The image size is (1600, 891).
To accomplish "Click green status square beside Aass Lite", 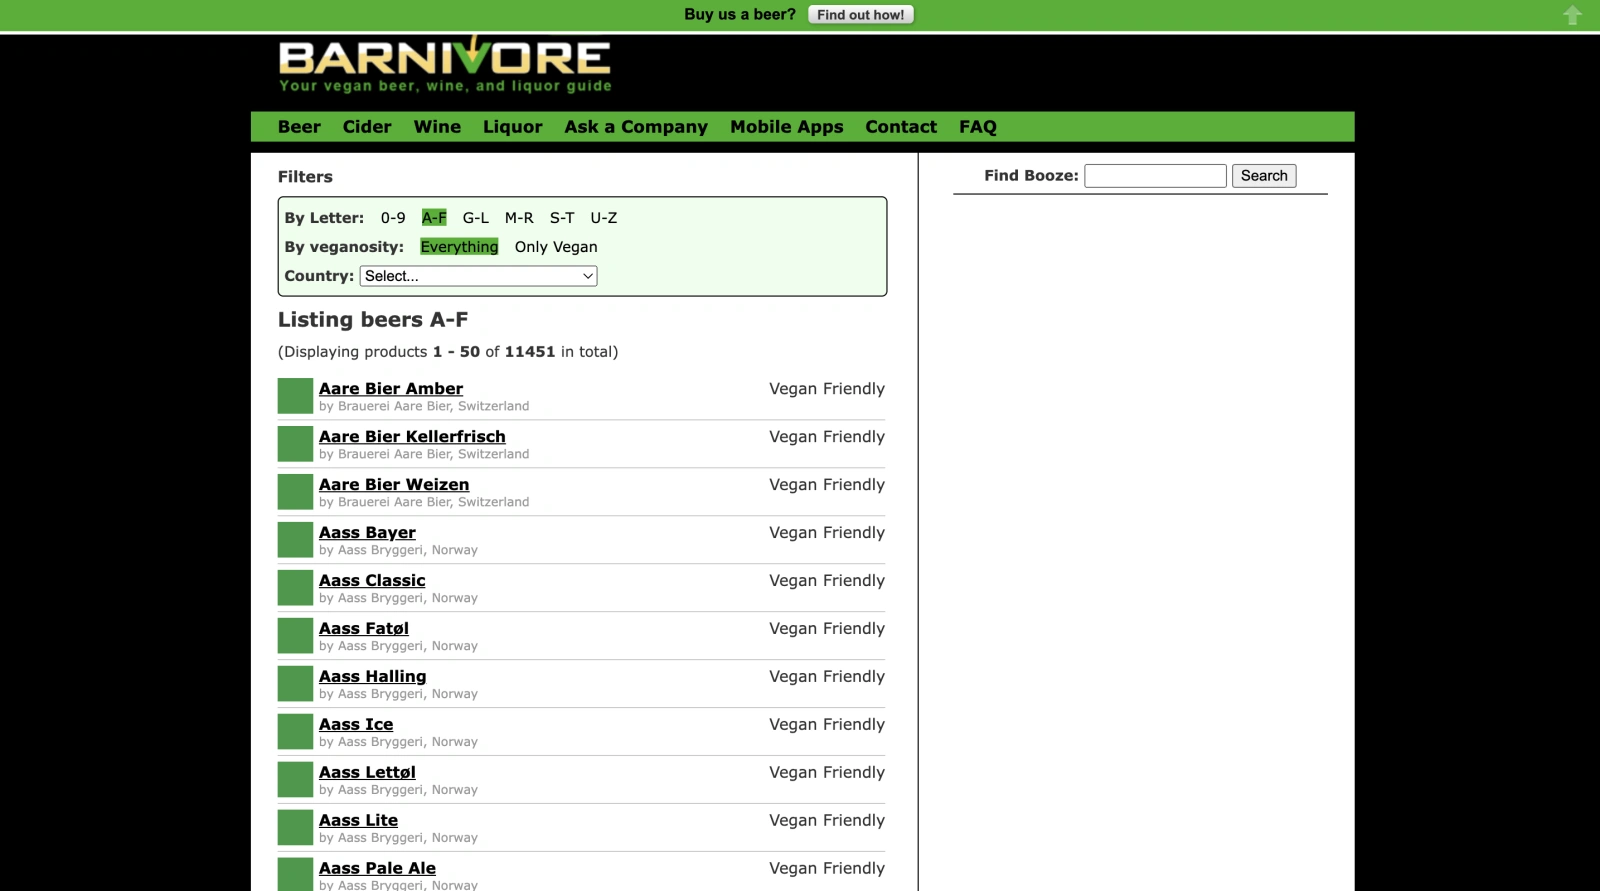I will click(x=295, y=828).
